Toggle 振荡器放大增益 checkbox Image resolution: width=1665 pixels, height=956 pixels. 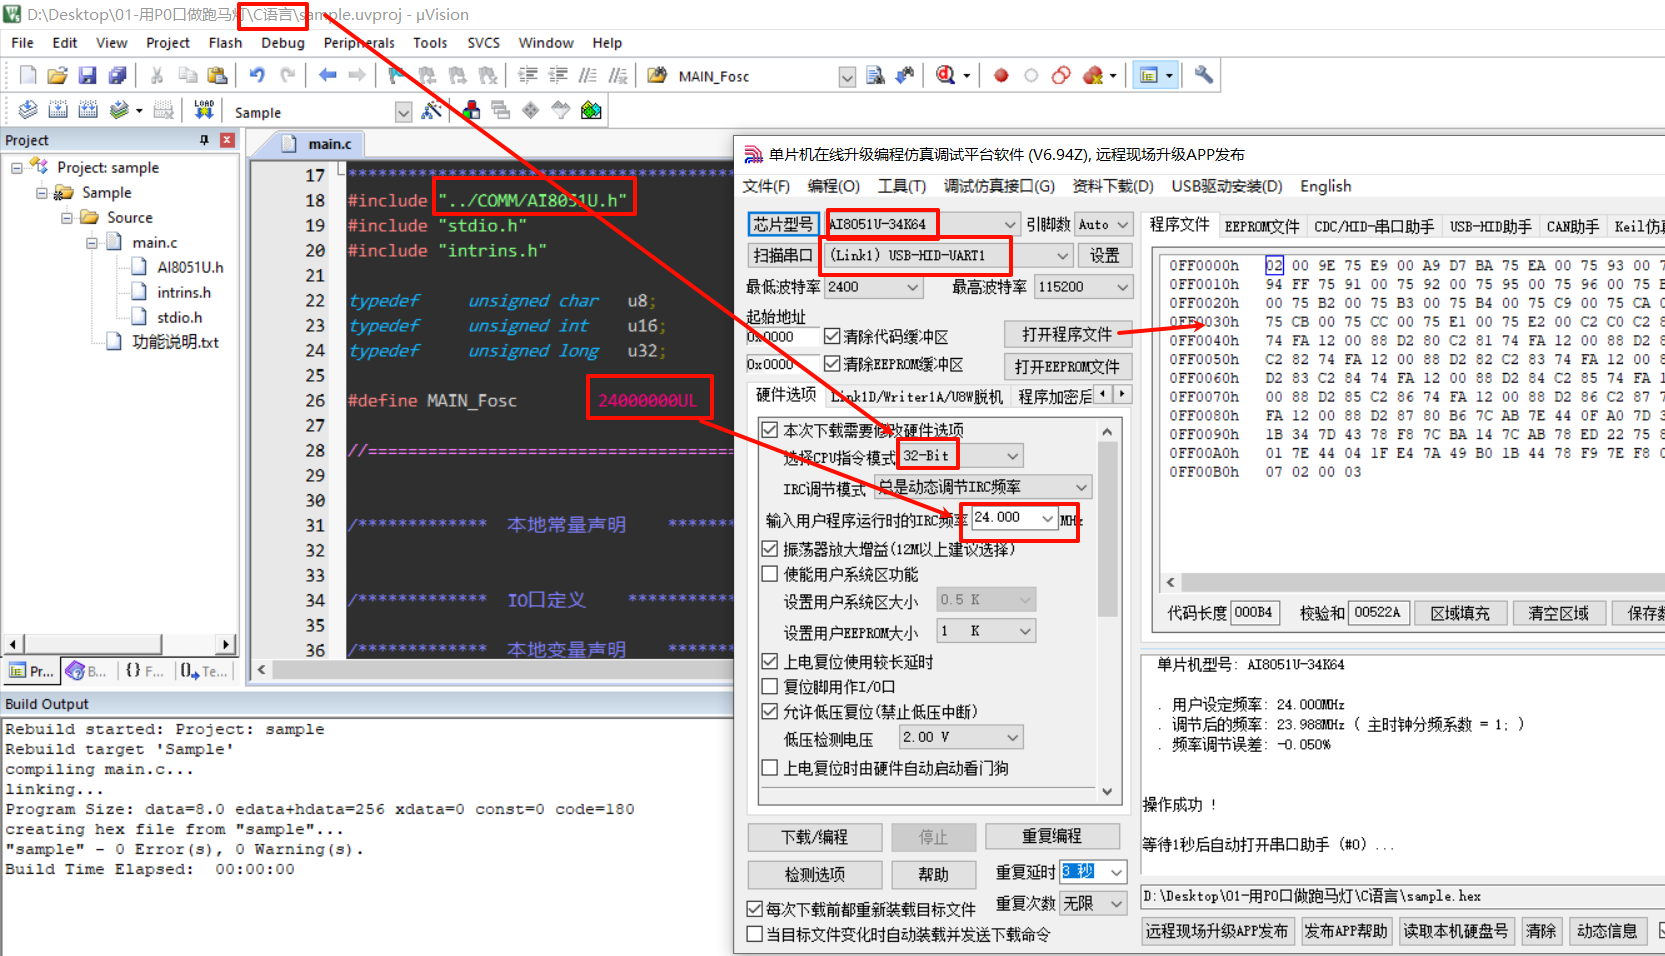tap(769, 549)
